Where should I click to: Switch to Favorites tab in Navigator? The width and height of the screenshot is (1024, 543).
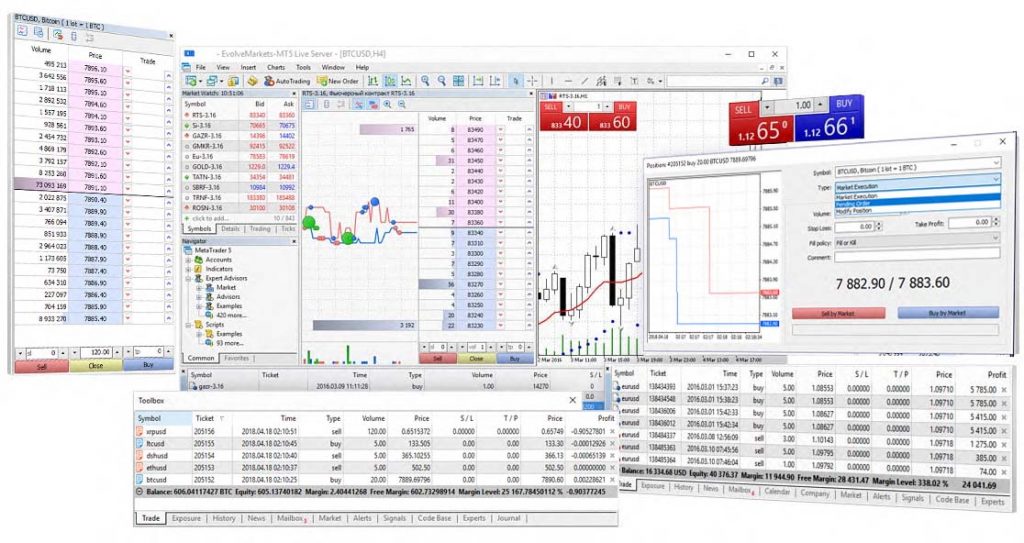(x=236, y=358)
